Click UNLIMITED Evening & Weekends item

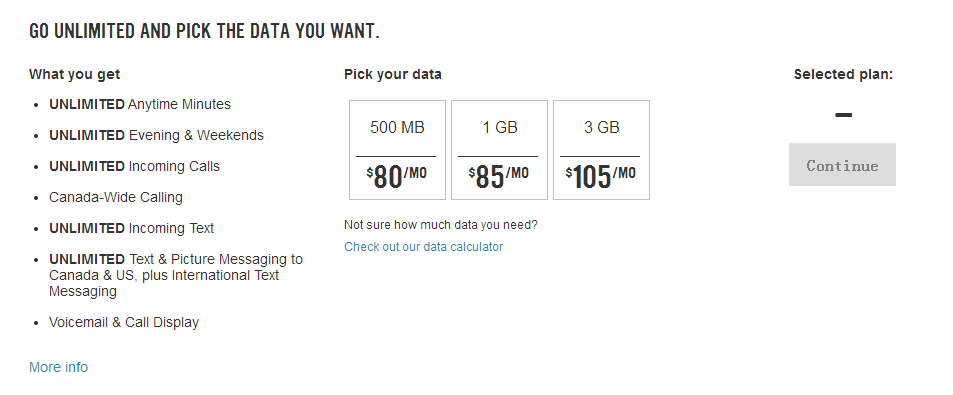pos(156,135)
